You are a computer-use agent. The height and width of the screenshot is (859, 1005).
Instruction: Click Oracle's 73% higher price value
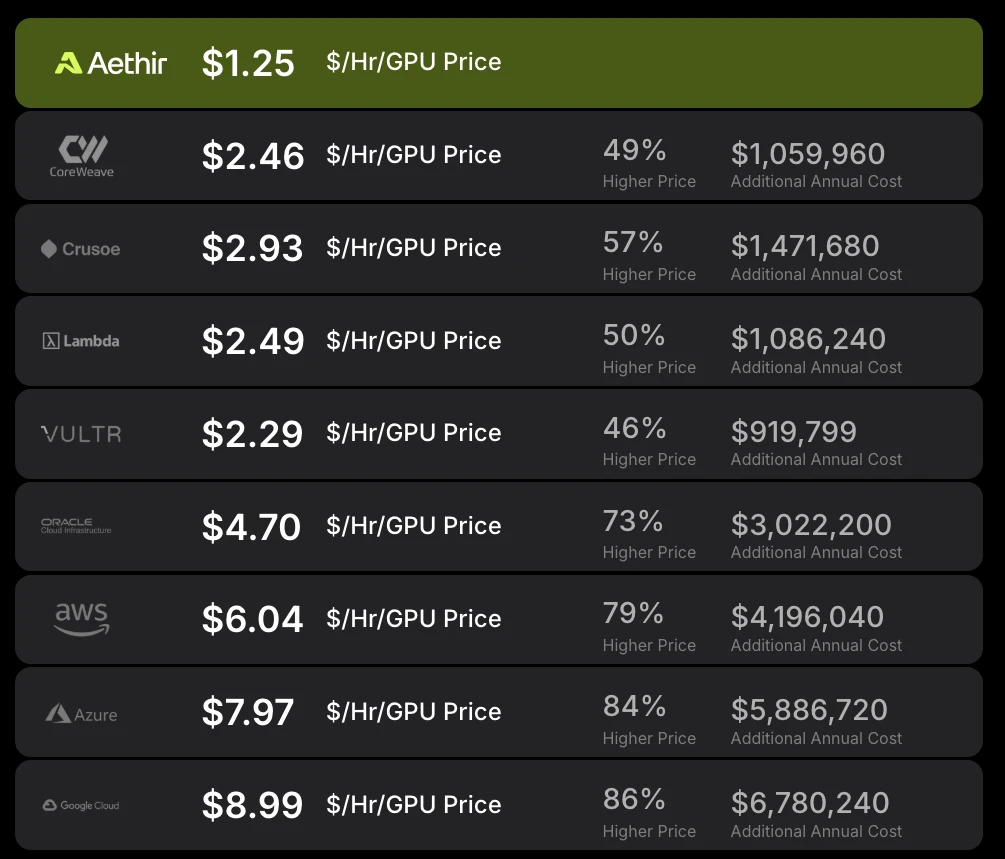[633, 521]
